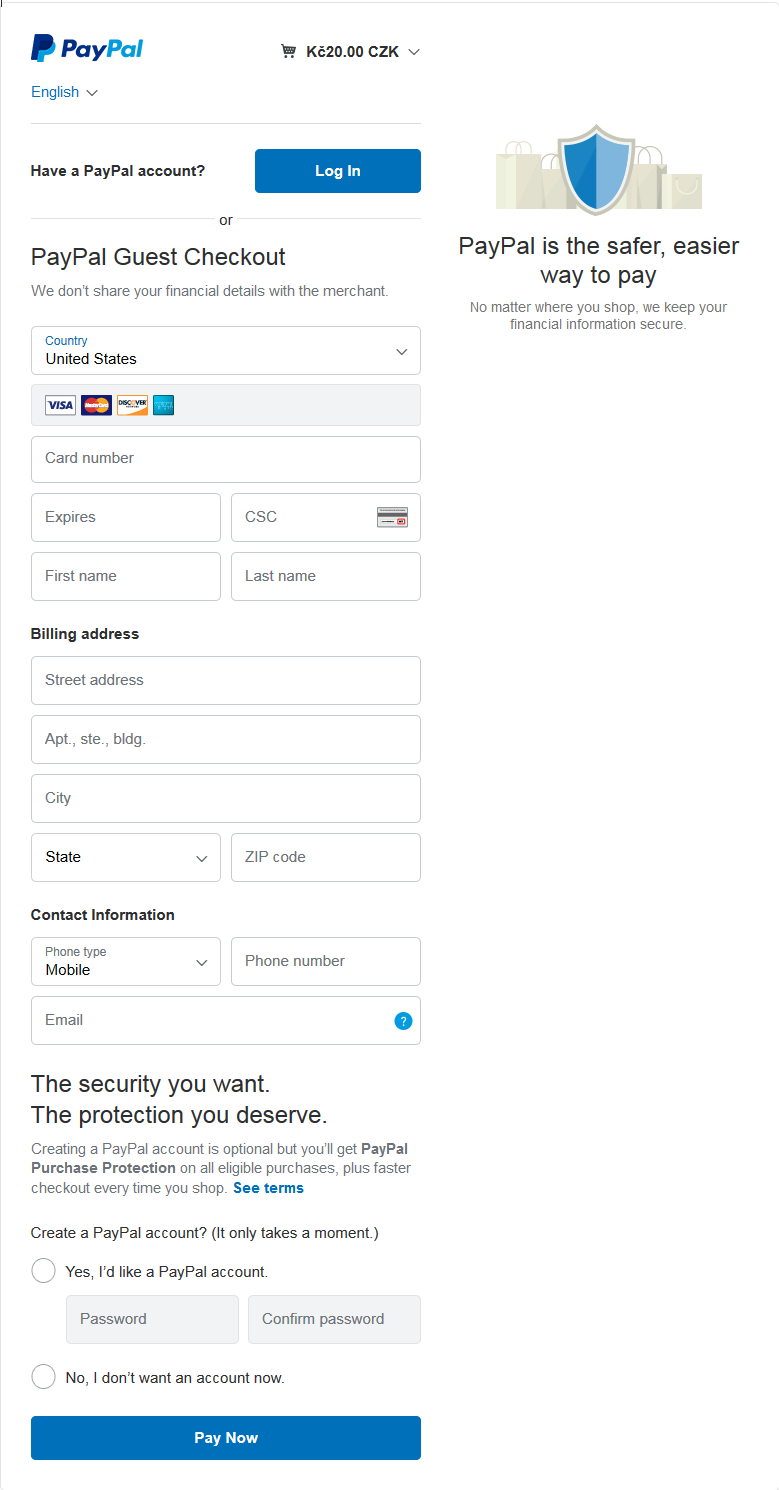Select No, I don't want an account now
The image size is (779, 1490).
[x=44, y=1377]
